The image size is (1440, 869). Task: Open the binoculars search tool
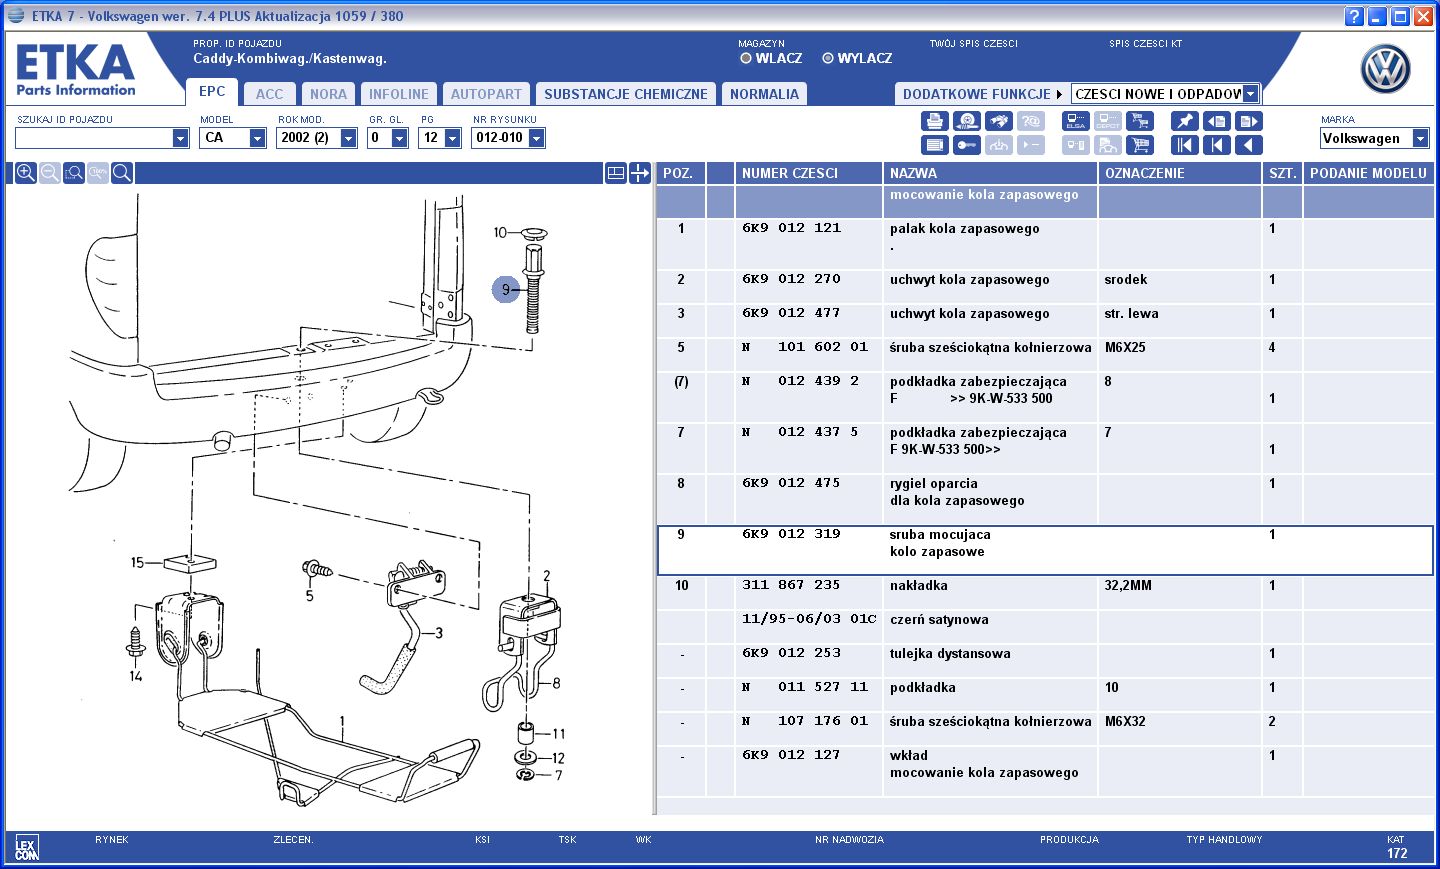click(x=999, y=121)
